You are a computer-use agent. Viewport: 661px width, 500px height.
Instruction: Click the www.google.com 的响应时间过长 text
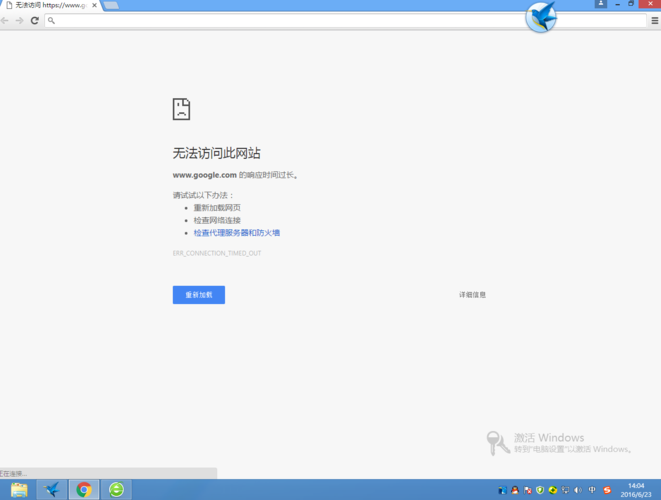click(x=235, y=175)
